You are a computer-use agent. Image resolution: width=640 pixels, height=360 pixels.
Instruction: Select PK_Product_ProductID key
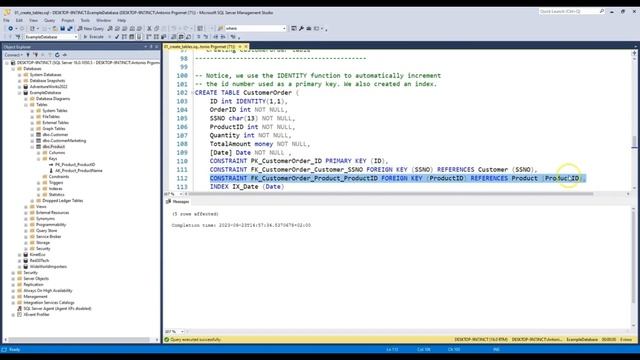coord(75,164)
